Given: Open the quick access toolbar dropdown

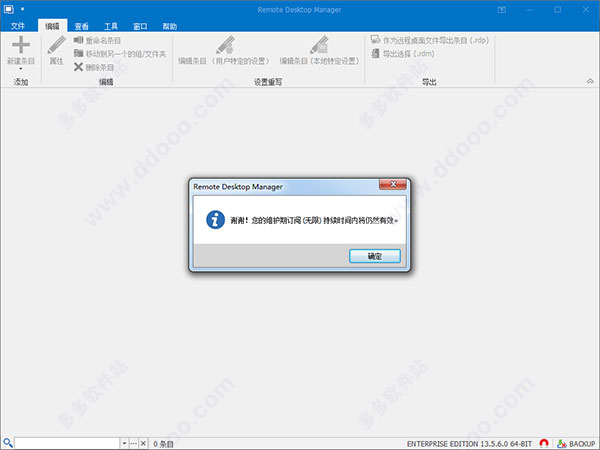Looking at the screenshot, I should pyautogui.click(x=23, y=9).
